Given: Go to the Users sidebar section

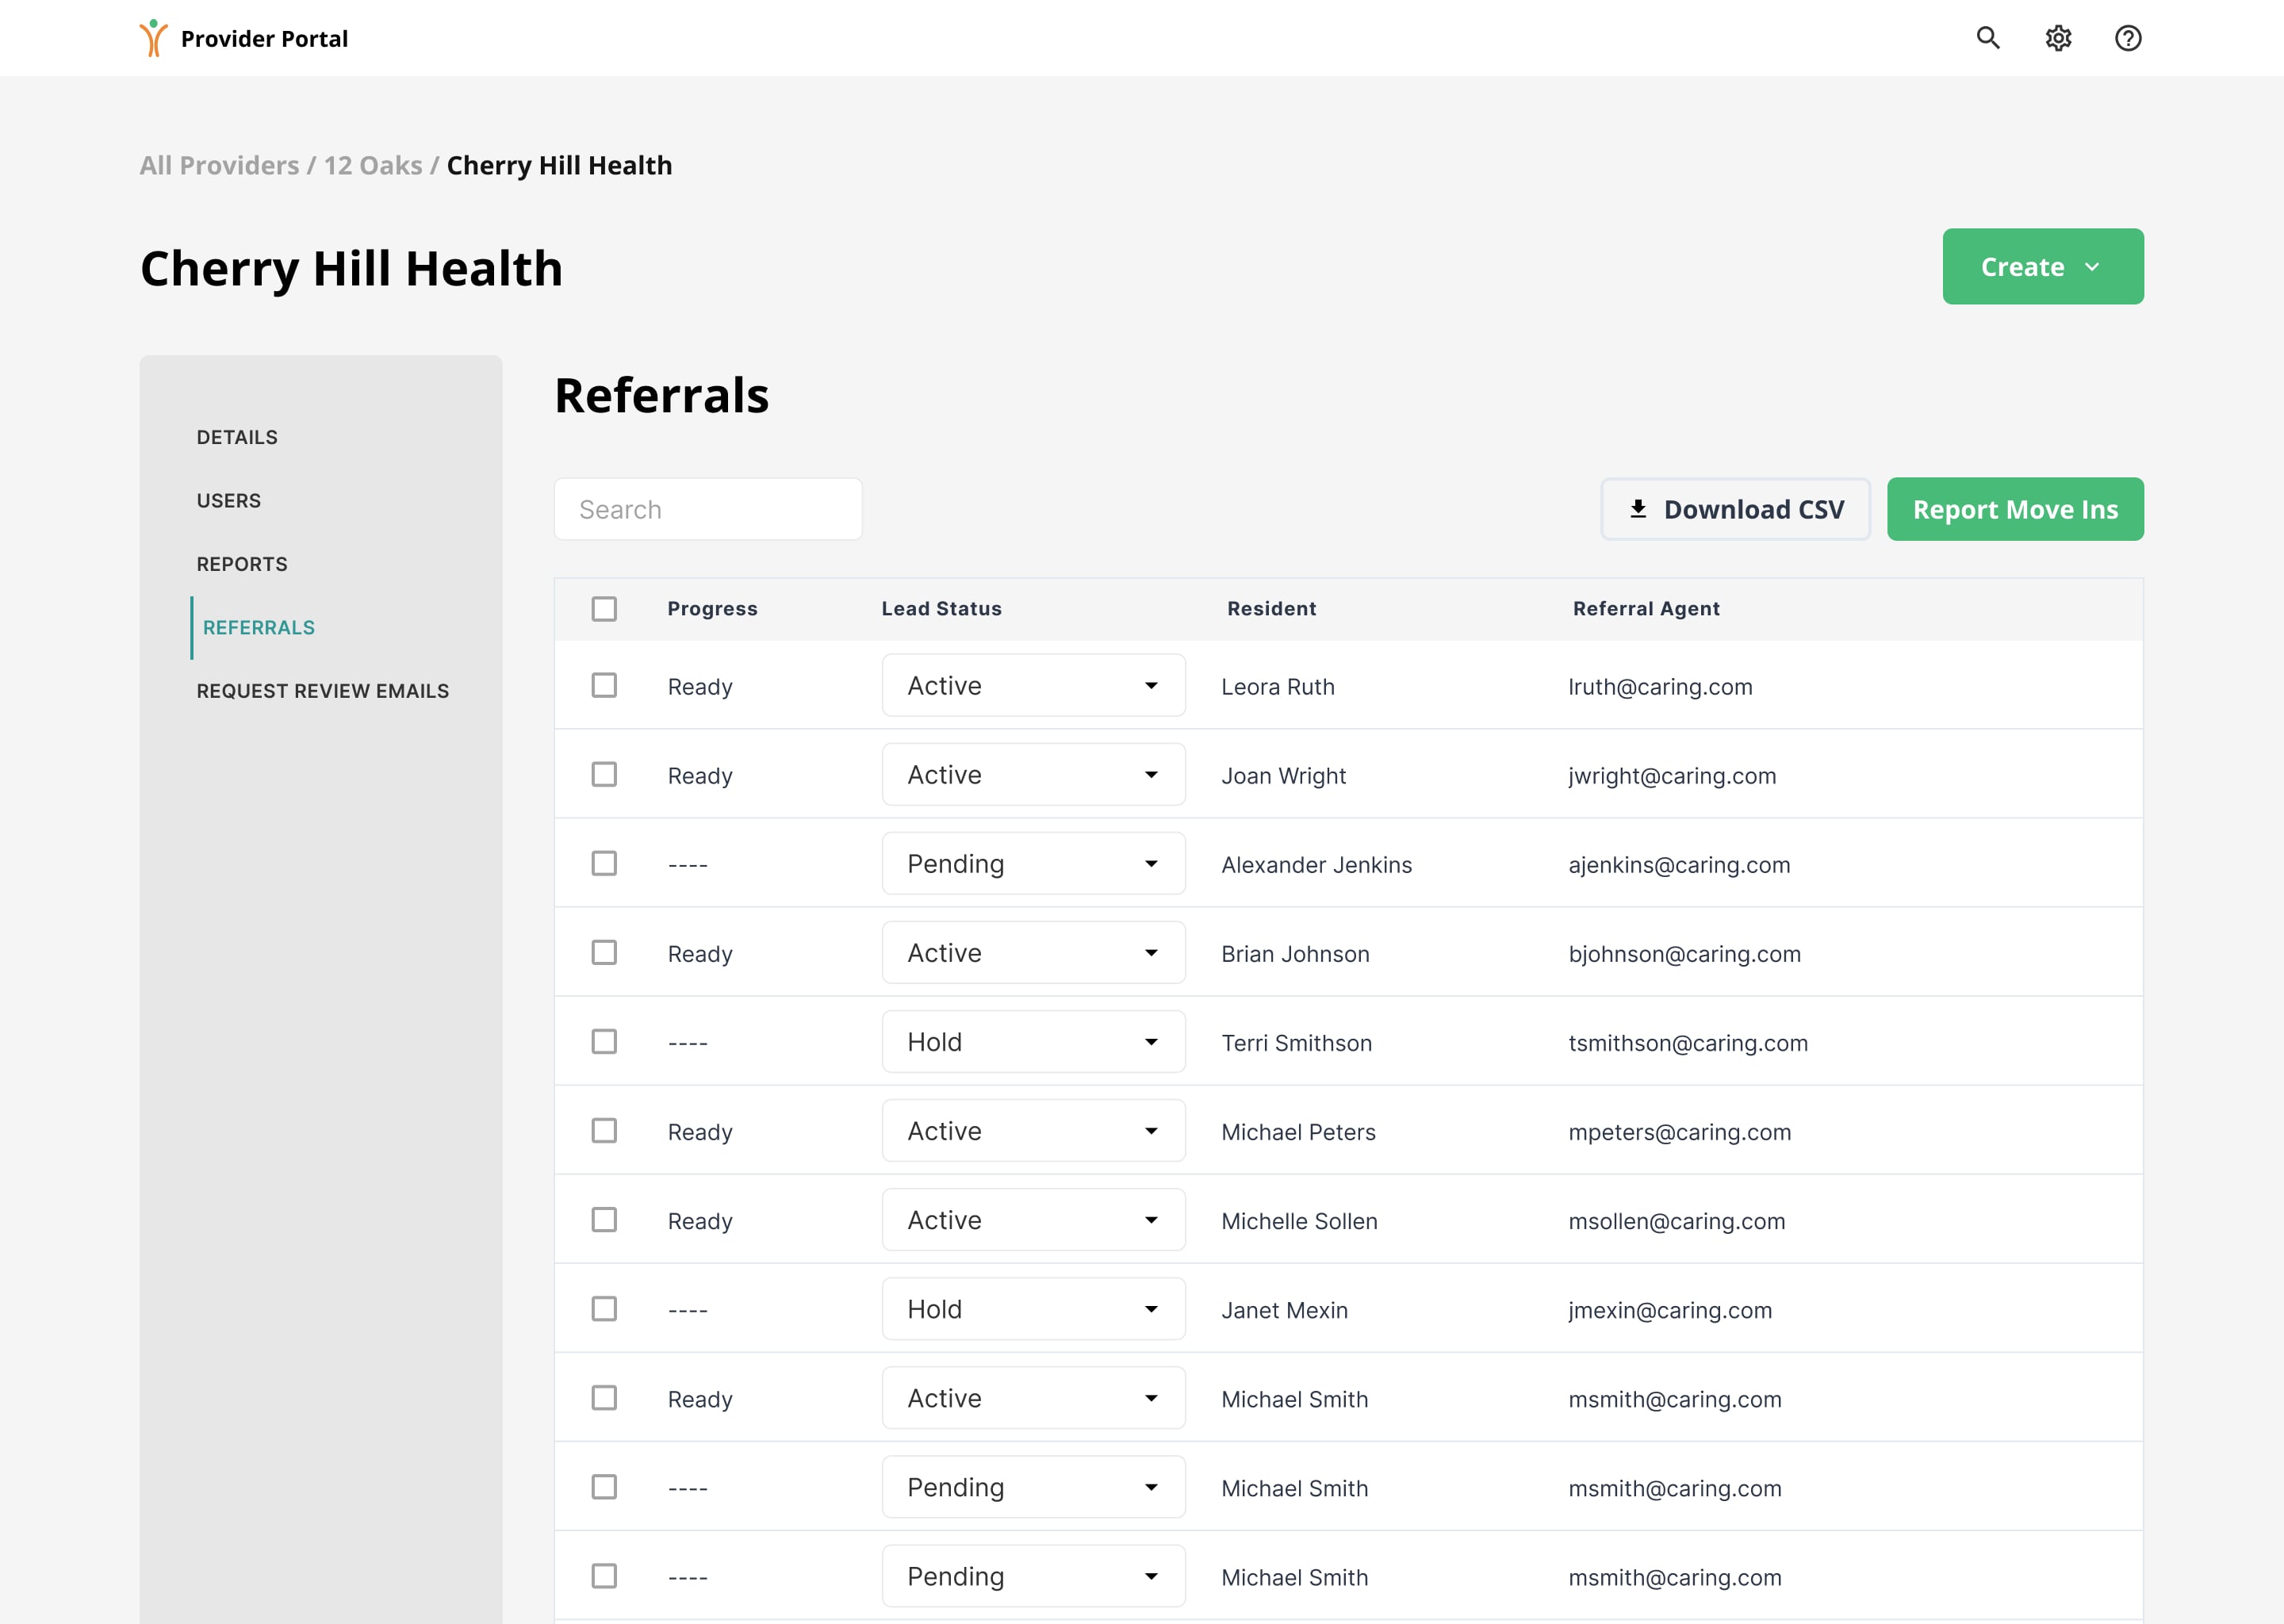Looking at the screenshot, I should tap(229, 501).
